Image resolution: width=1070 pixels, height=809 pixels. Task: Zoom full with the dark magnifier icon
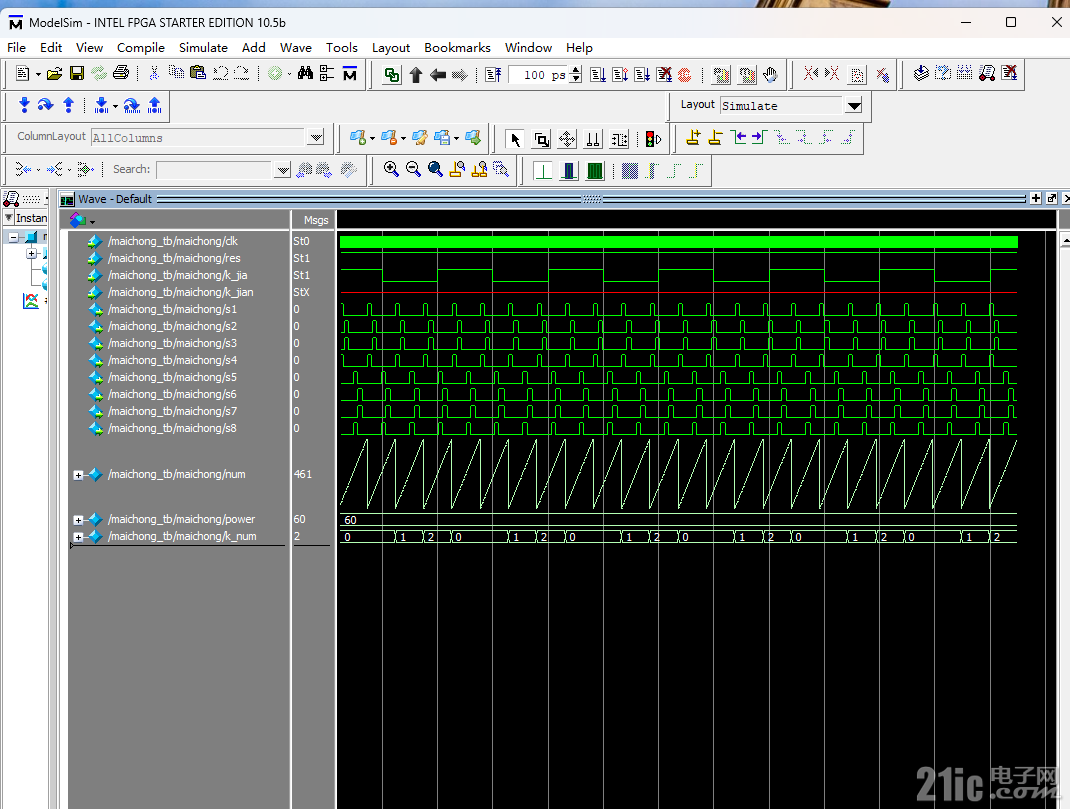tap(435, 169)
